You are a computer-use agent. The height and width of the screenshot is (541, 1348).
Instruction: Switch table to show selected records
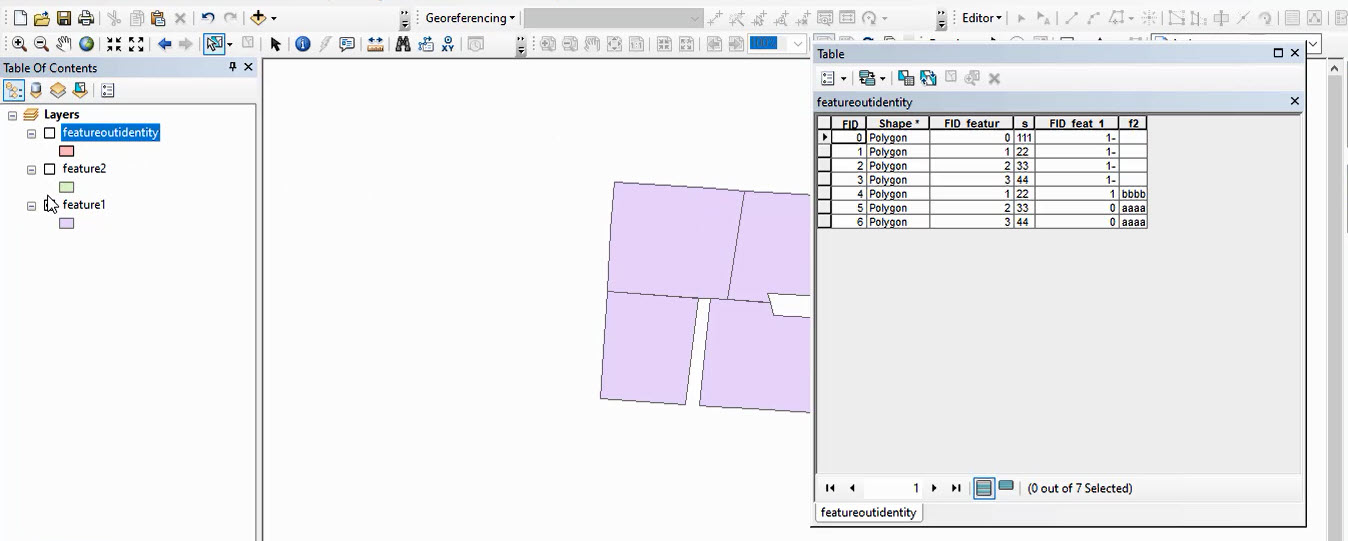click(x=1006, y=487)
